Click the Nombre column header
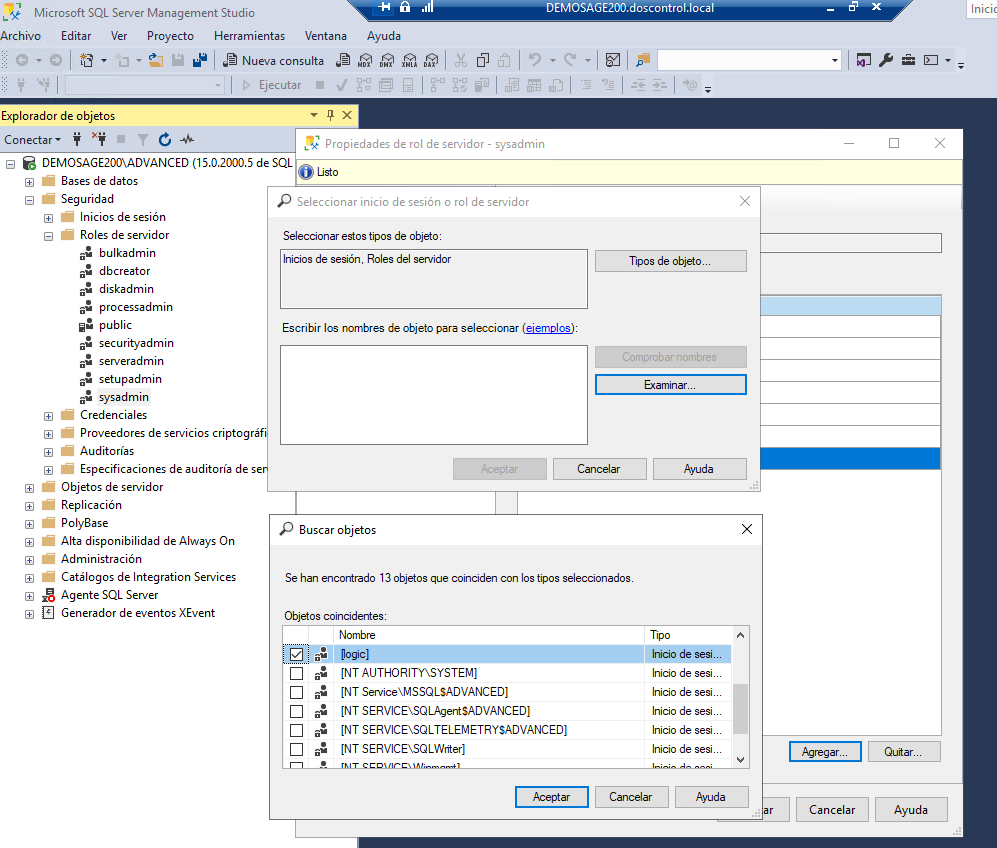997x848 pixels. pyautogui.click(x=488, y=635)
